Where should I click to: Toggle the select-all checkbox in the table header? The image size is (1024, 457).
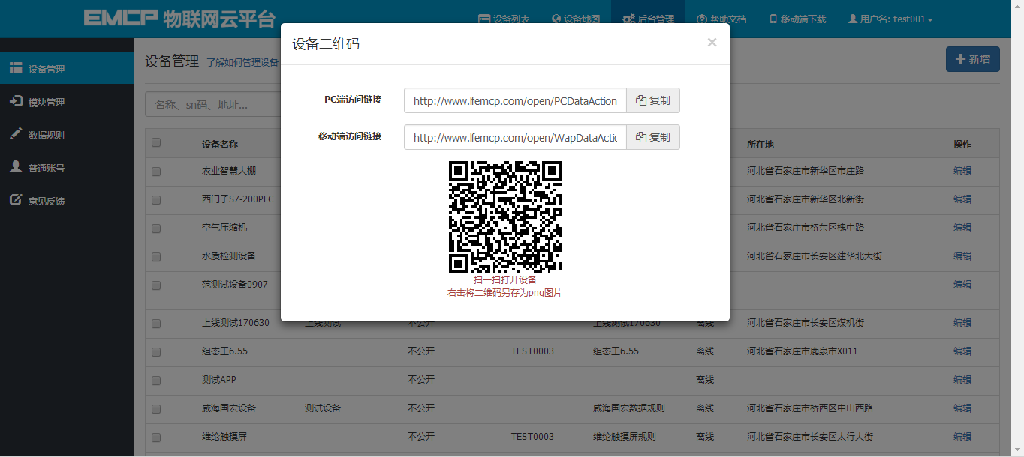156,143
